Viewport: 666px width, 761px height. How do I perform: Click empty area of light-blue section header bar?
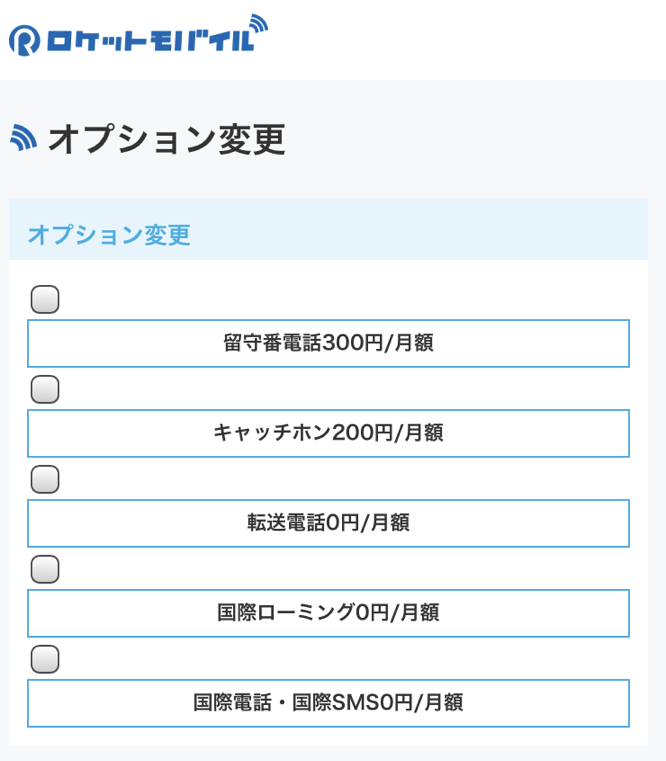point(417,229)
